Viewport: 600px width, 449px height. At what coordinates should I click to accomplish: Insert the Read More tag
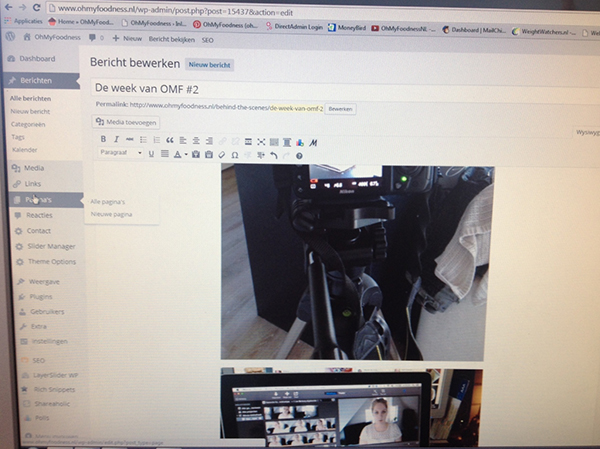tap(248, 142)
